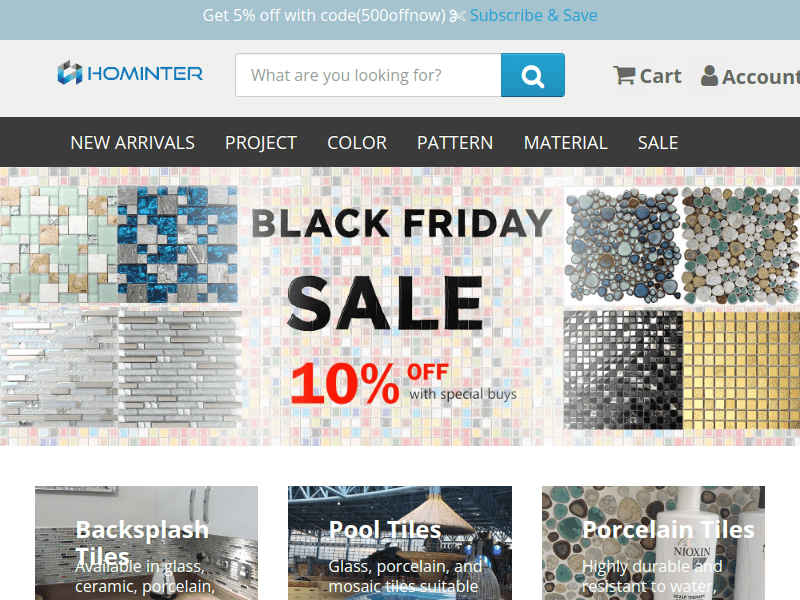
Task: Open the Backsplash Tiles category card
Action: point(146,543)
